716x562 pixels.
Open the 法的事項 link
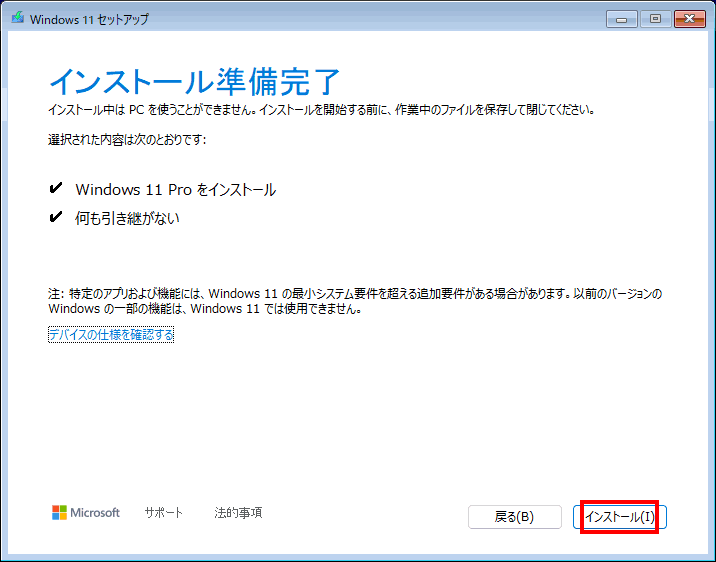[x=238, y=513]
